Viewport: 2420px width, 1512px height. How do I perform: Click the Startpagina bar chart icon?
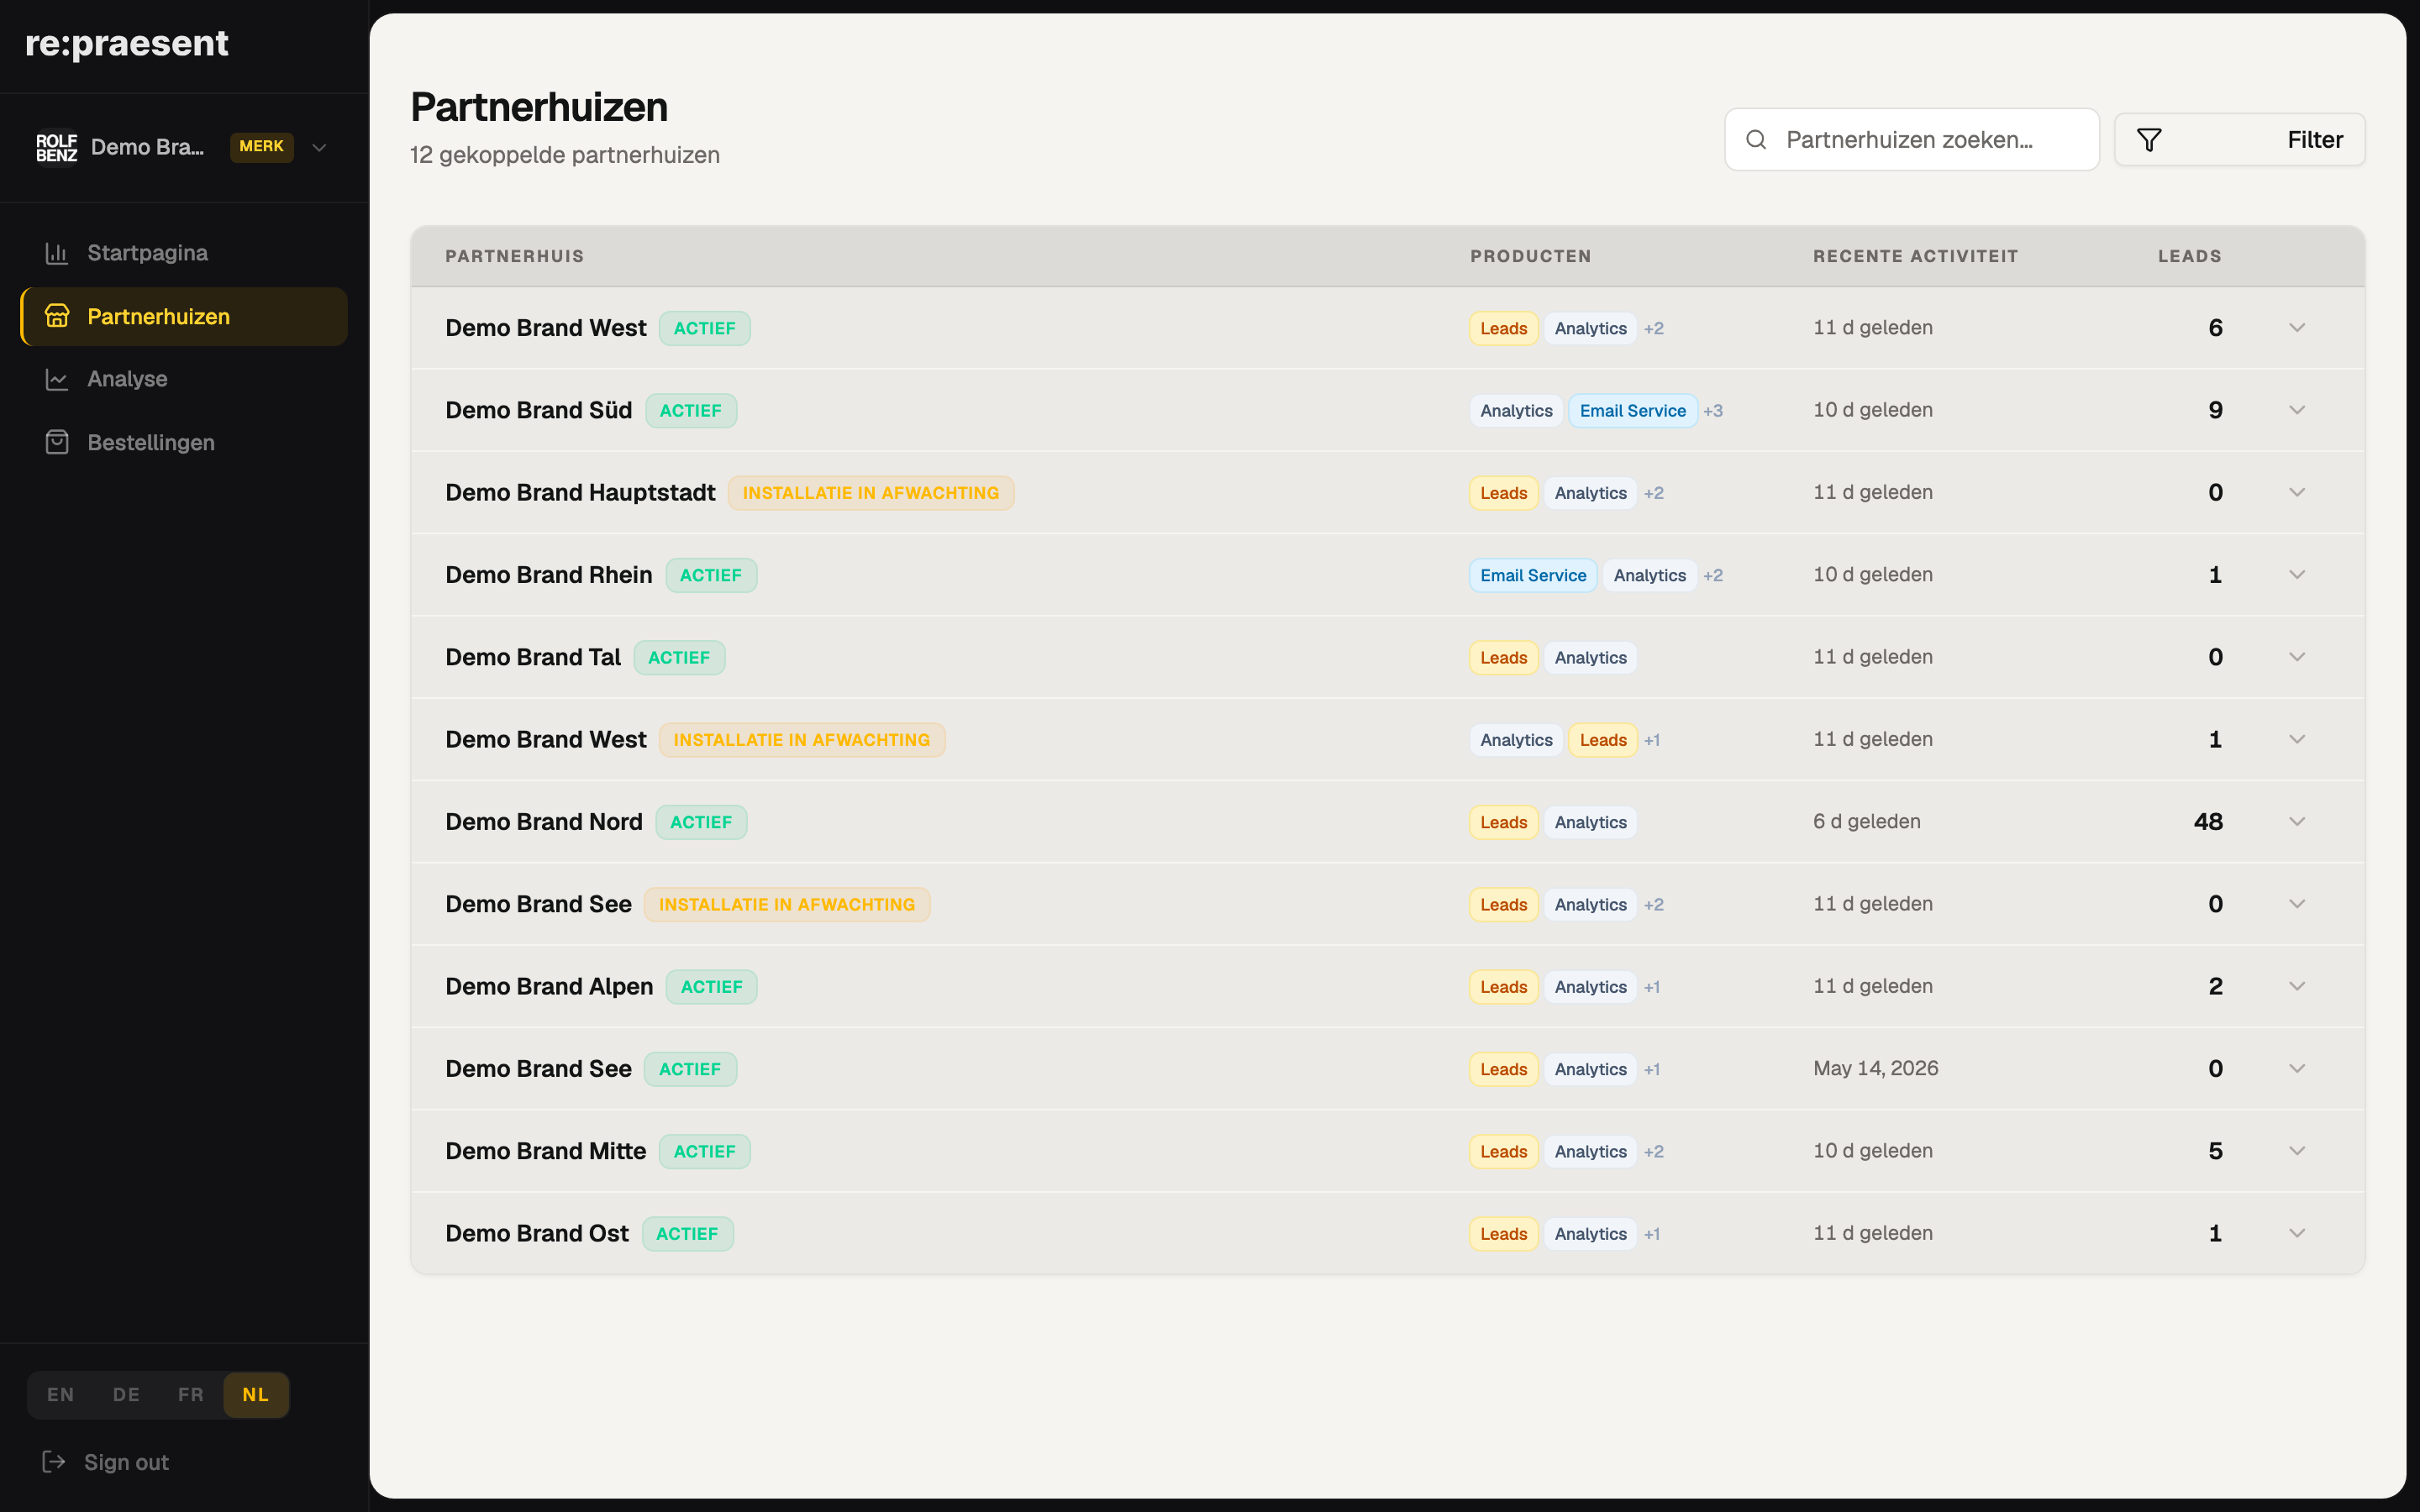(x=57, y=253)
